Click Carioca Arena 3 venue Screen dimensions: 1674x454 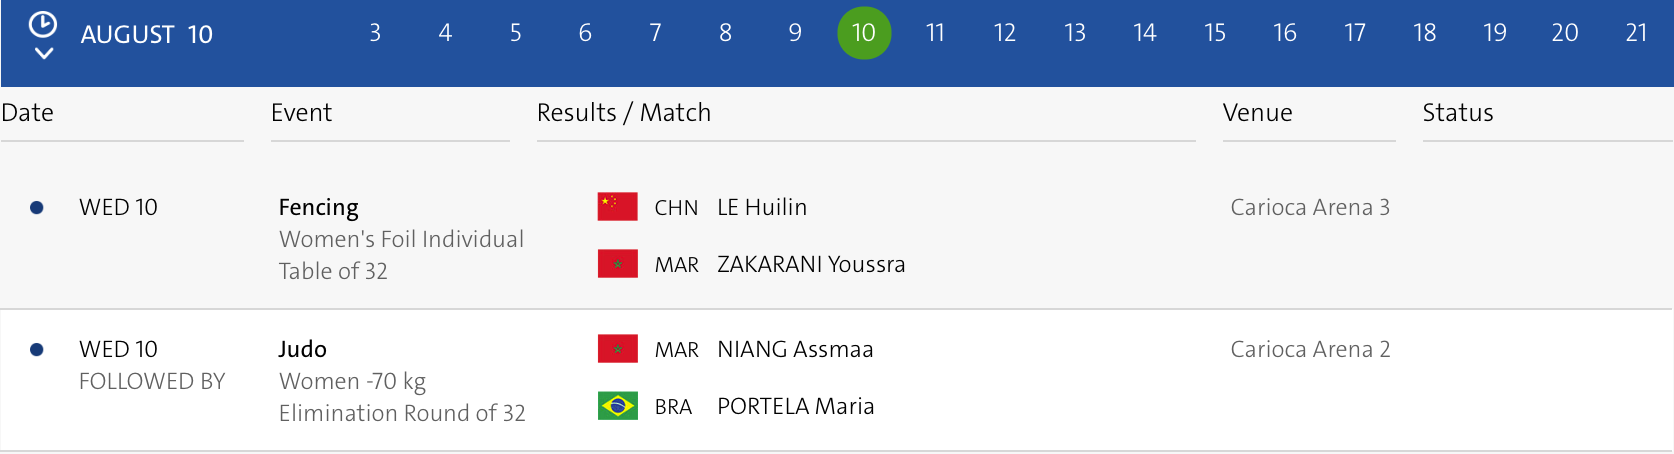[1309, 207]
